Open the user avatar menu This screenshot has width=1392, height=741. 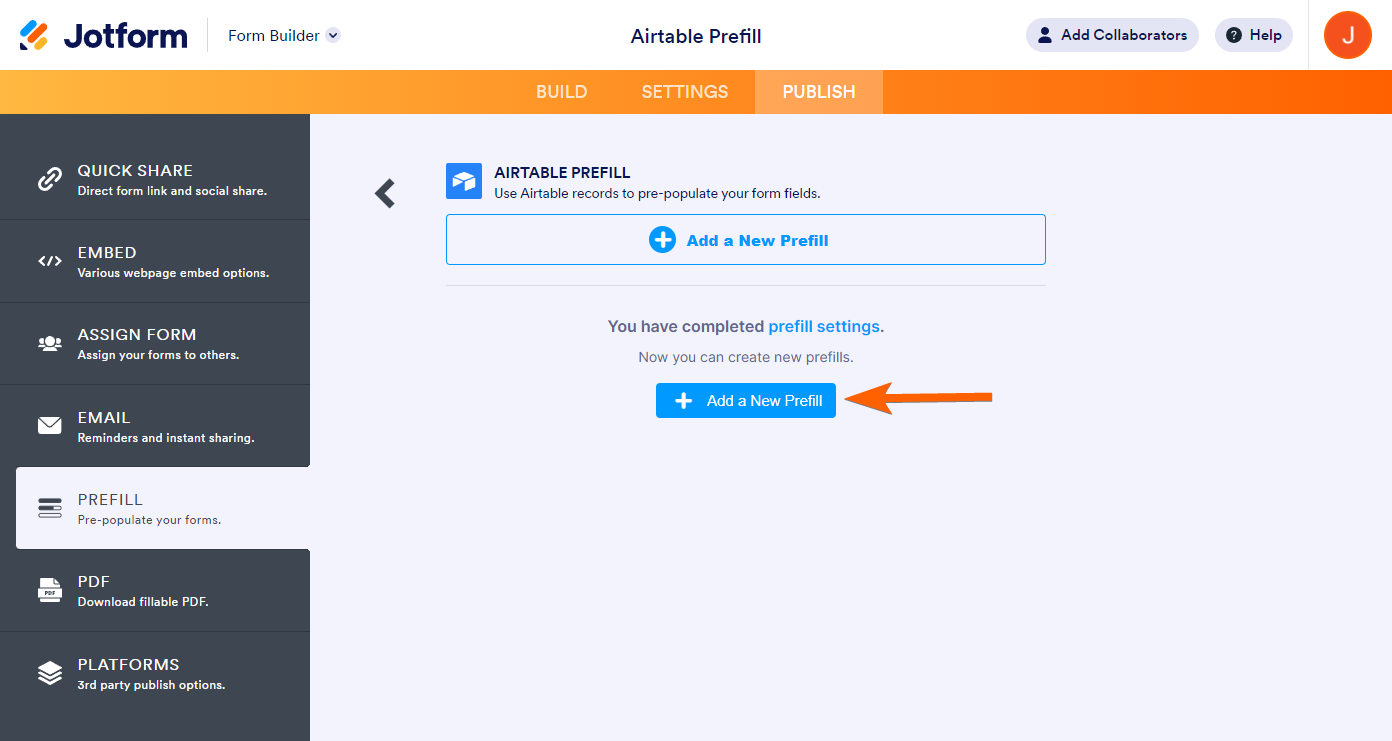(x=1347, y=35)
